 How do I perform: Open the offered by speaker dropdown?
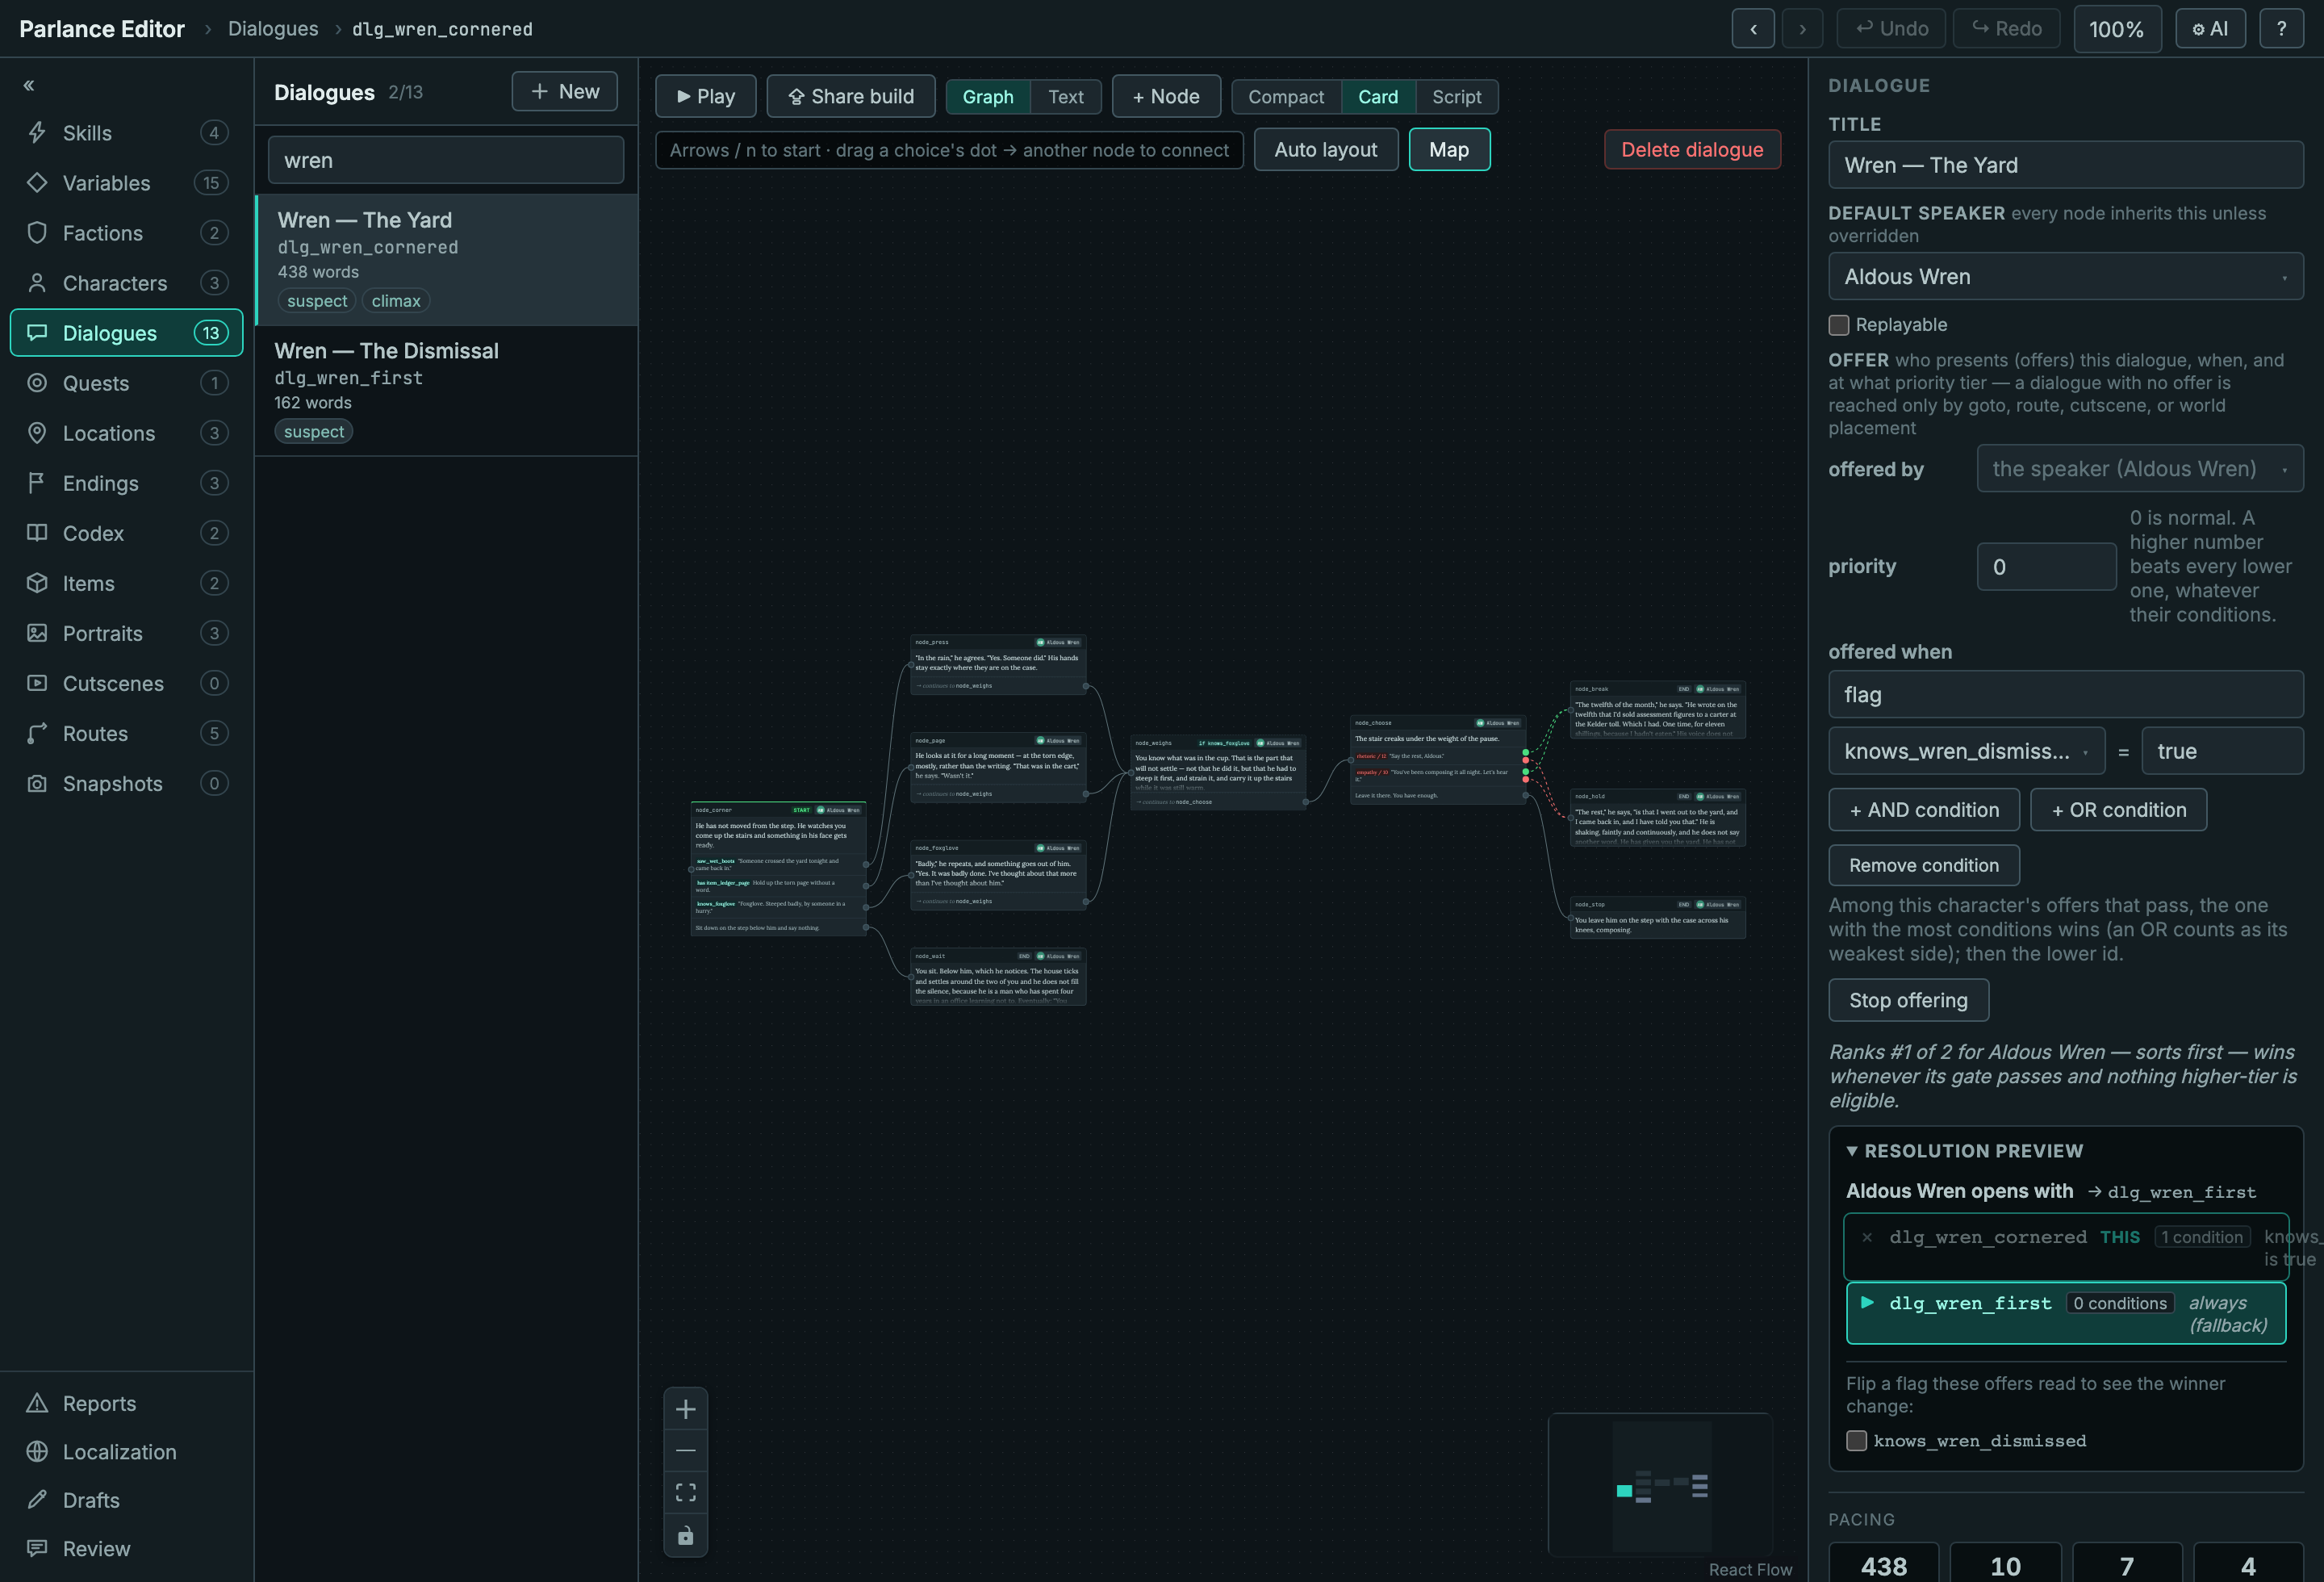(2139, 469)
